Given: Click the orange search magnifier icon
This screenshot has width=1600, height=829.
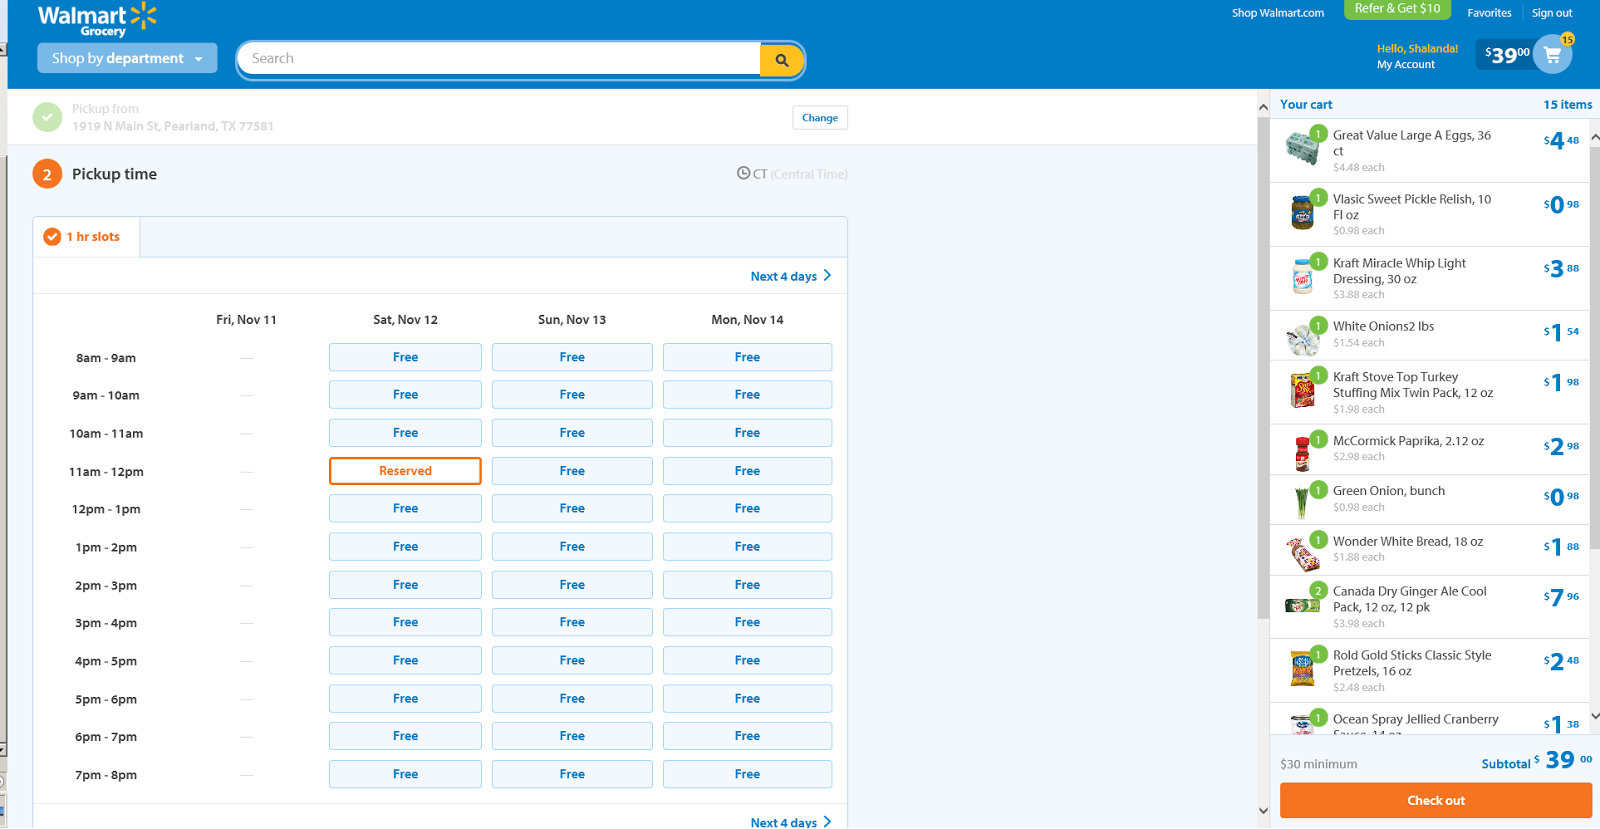Looking at the screenshot, I should click(x=782, y=60).
